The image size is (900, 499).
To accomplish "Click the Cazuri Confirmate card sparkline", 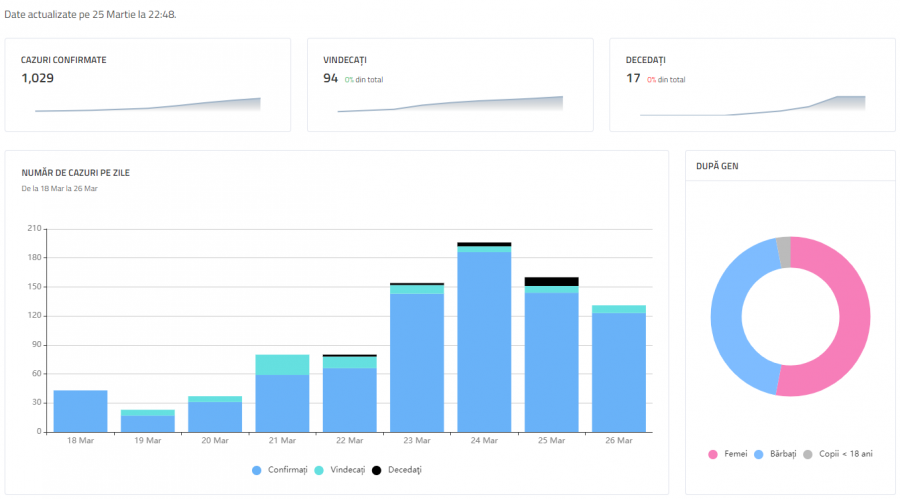I will (x=148, y=105).
